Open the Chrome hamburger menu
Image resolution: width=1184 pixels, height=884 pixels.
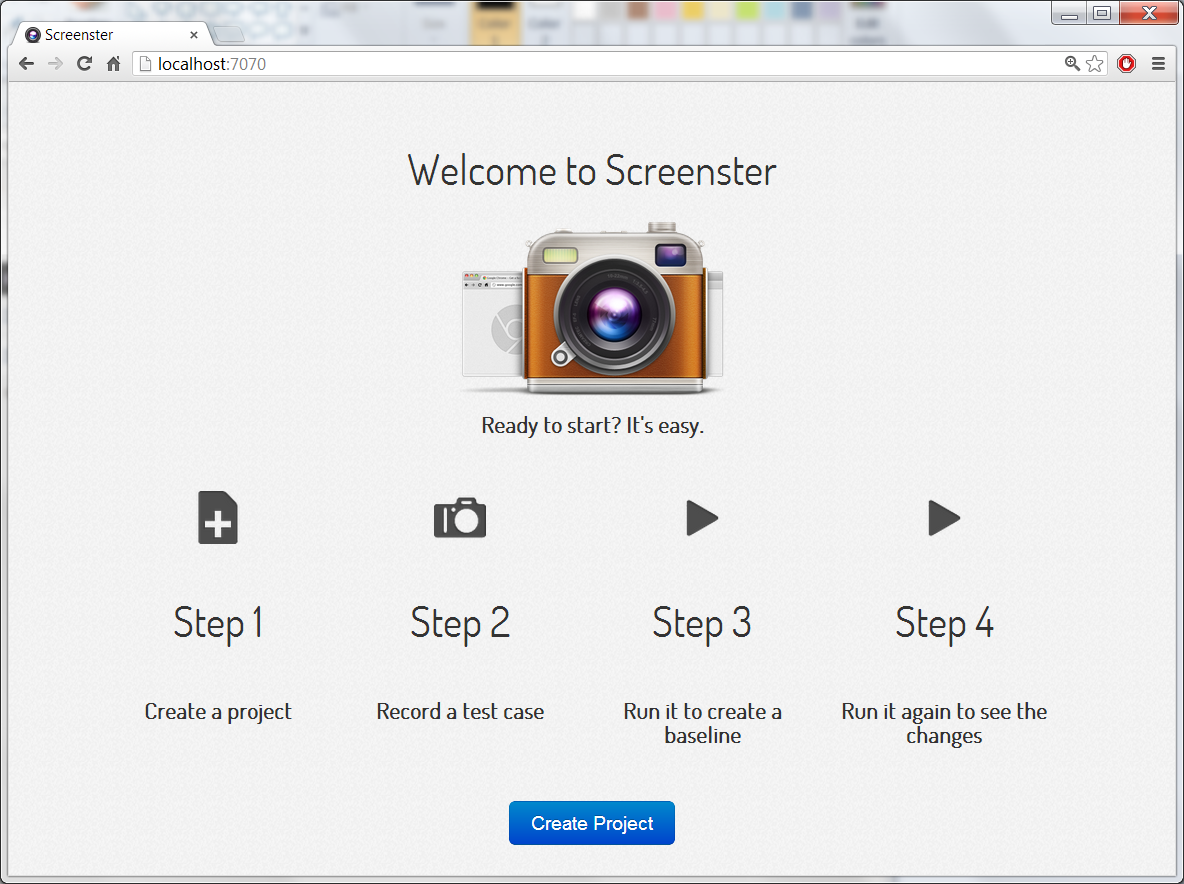coord(1159,64)
